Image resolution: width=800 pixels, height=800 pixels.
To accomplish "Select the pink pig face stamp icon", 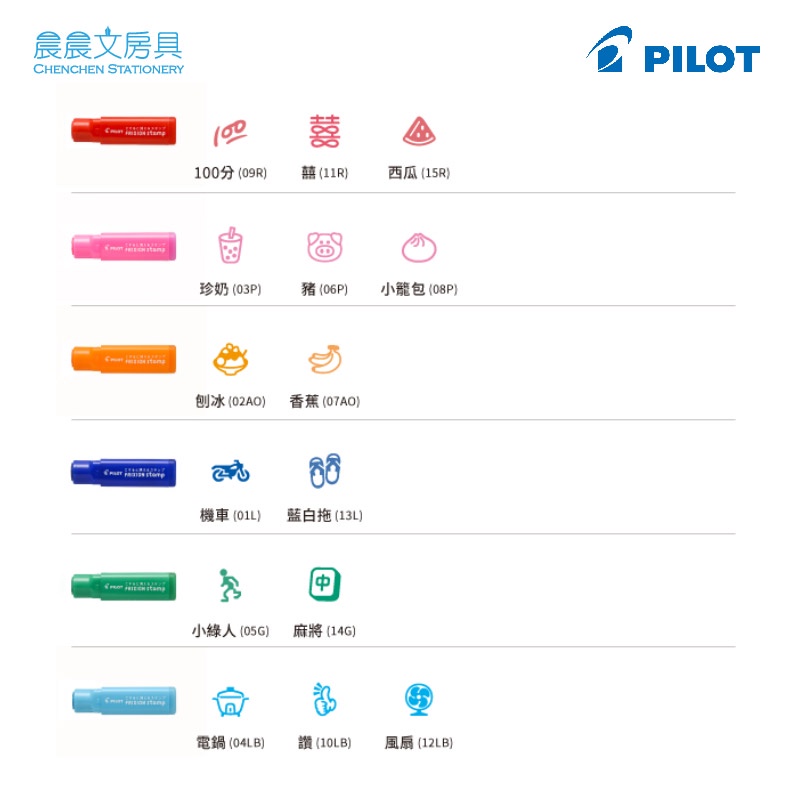I will (324, 246).
